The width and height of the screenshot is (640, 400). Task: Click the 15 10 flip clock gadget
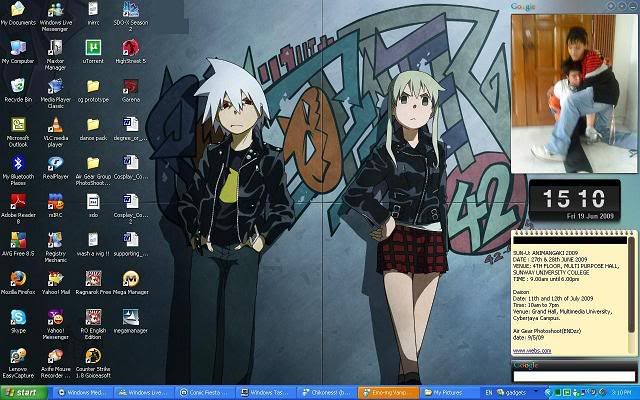tap(575, 200)
